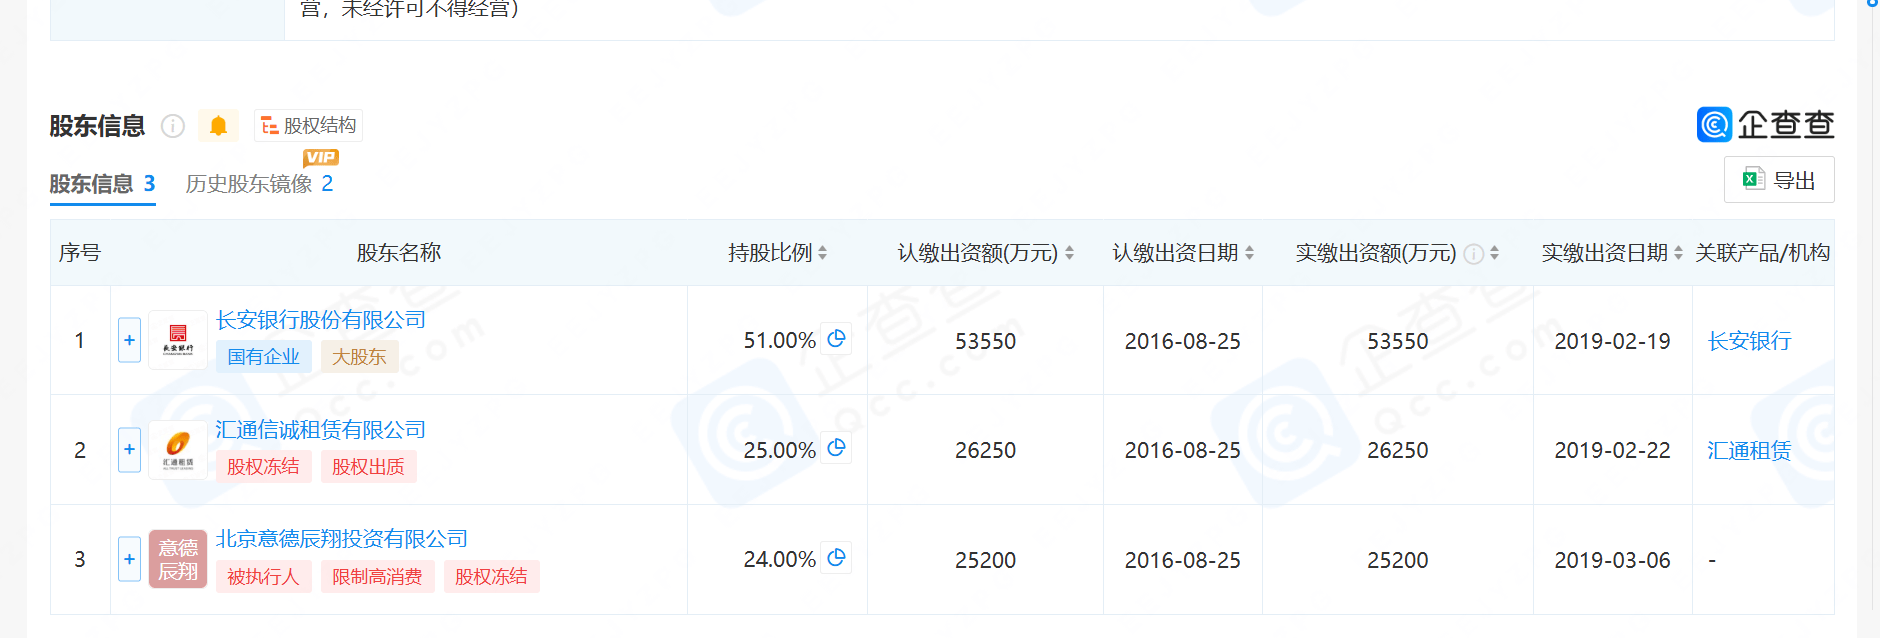This screenshot has width=1880, height=638.
Task: Click 汇通租赁 company logo thumbnail
Action: [x=178, y=450]
